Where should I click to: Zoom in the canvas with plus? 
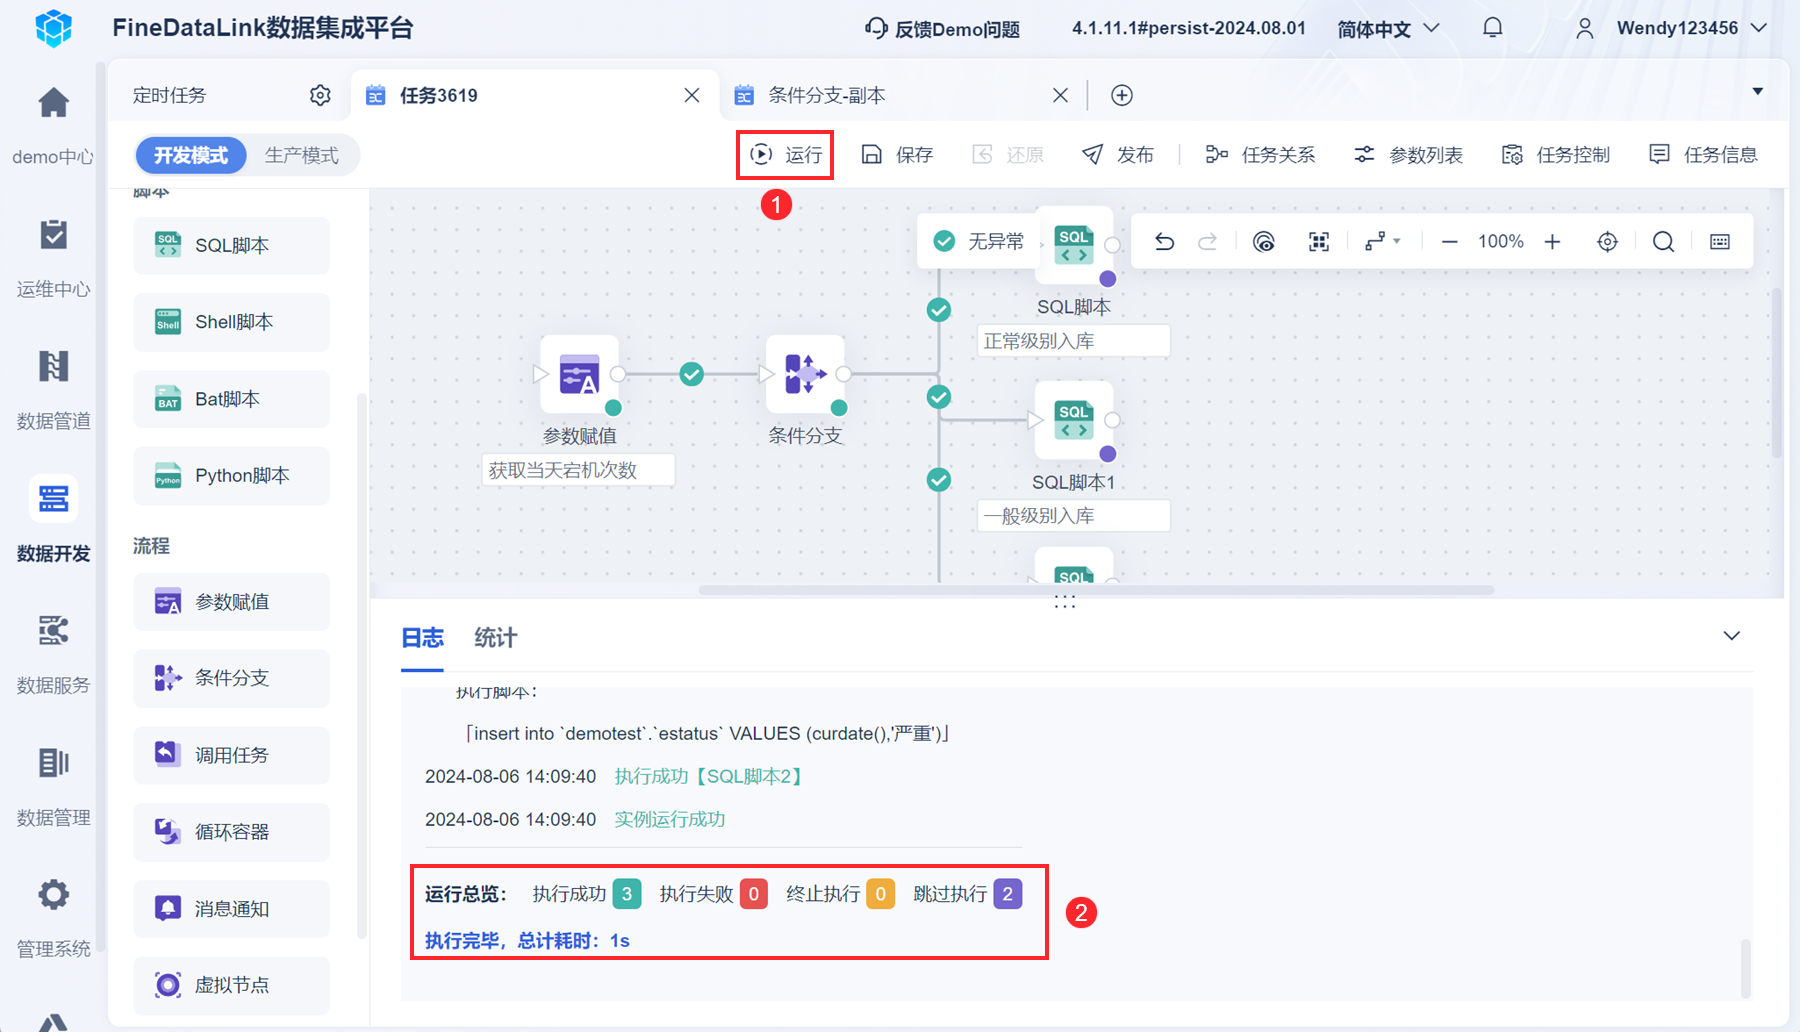(x=1552, y=241)
